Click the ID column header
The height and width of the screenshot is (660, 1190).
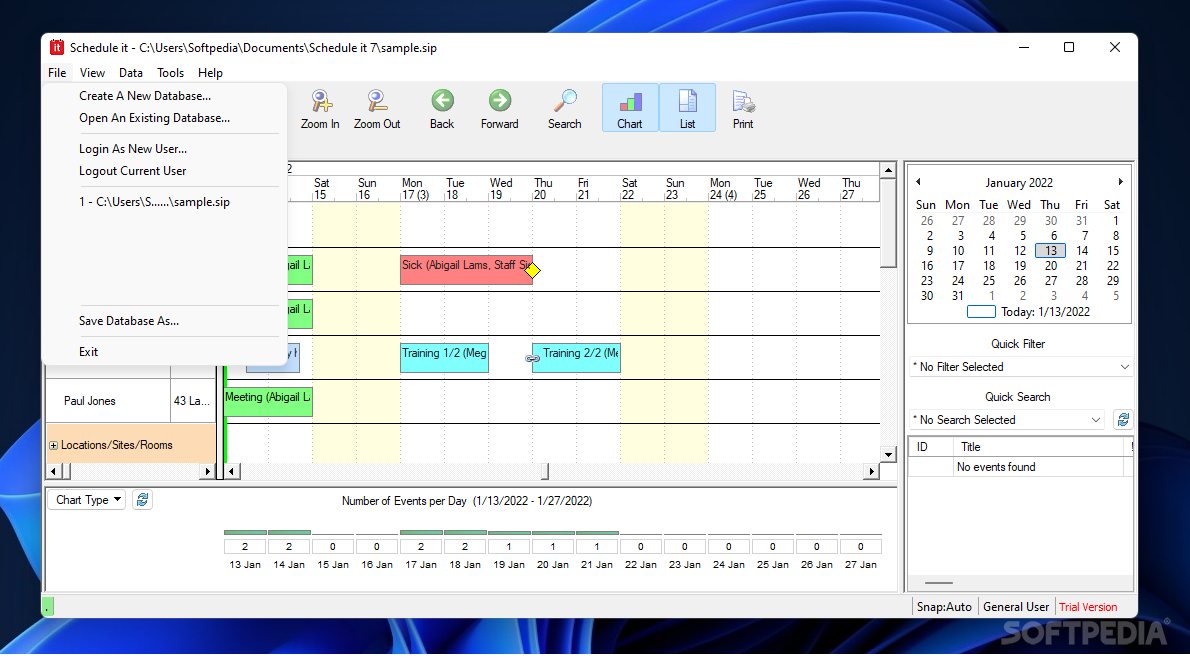click(931, 447)
